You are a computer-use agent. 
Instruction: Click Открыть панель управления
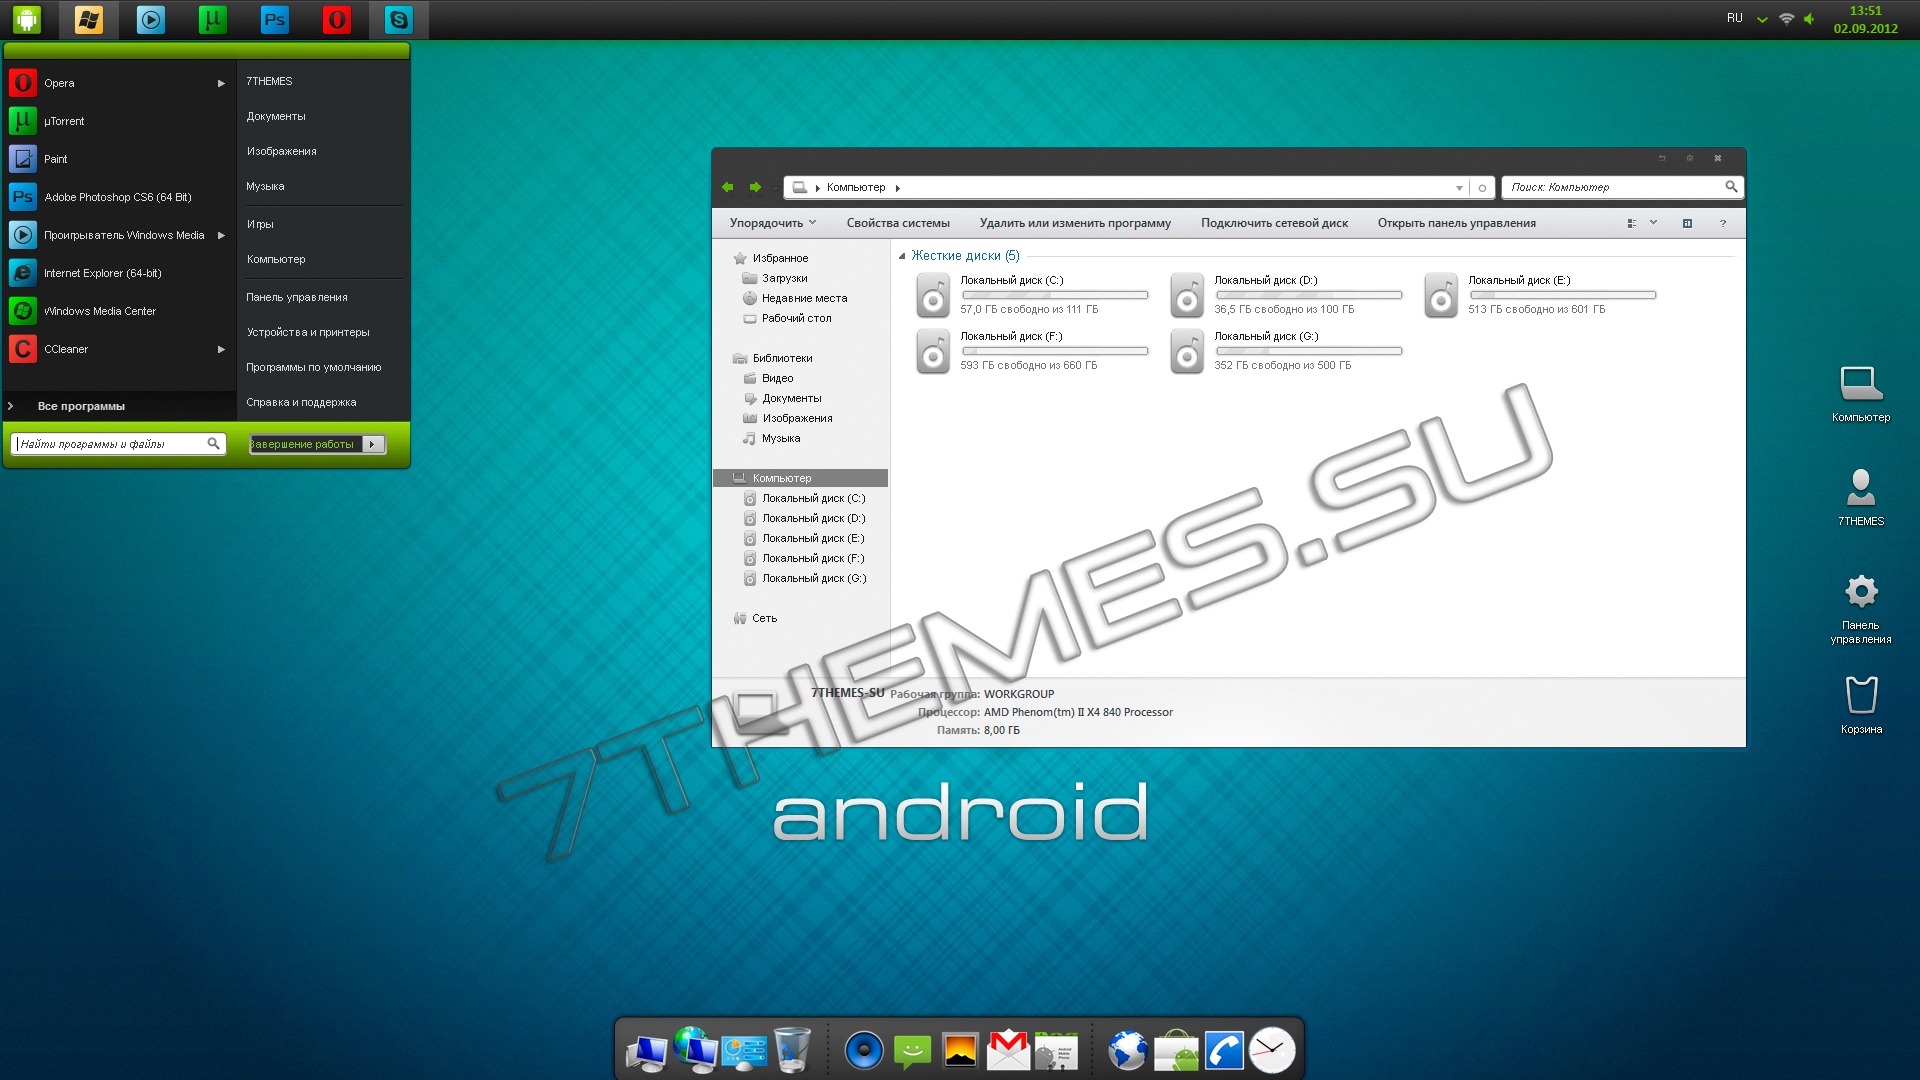pyautogui.click(x=1456, y=223)
